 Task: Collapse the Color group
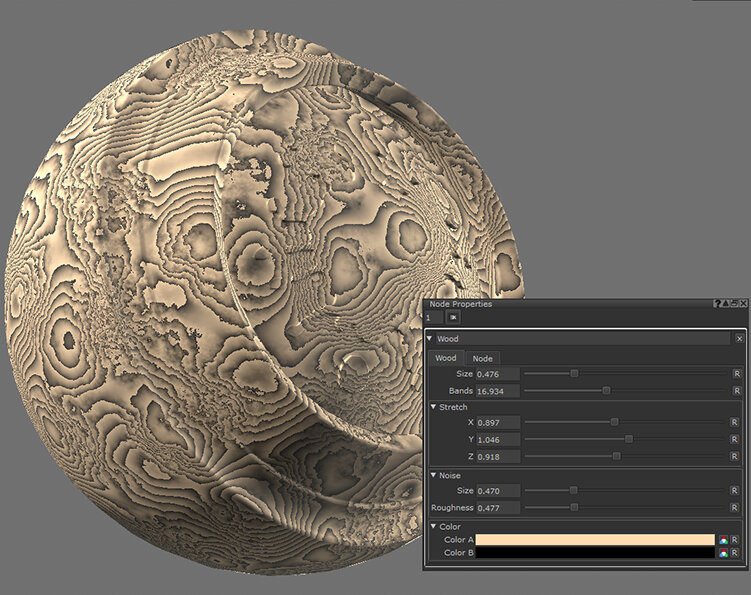click(433, 526)
